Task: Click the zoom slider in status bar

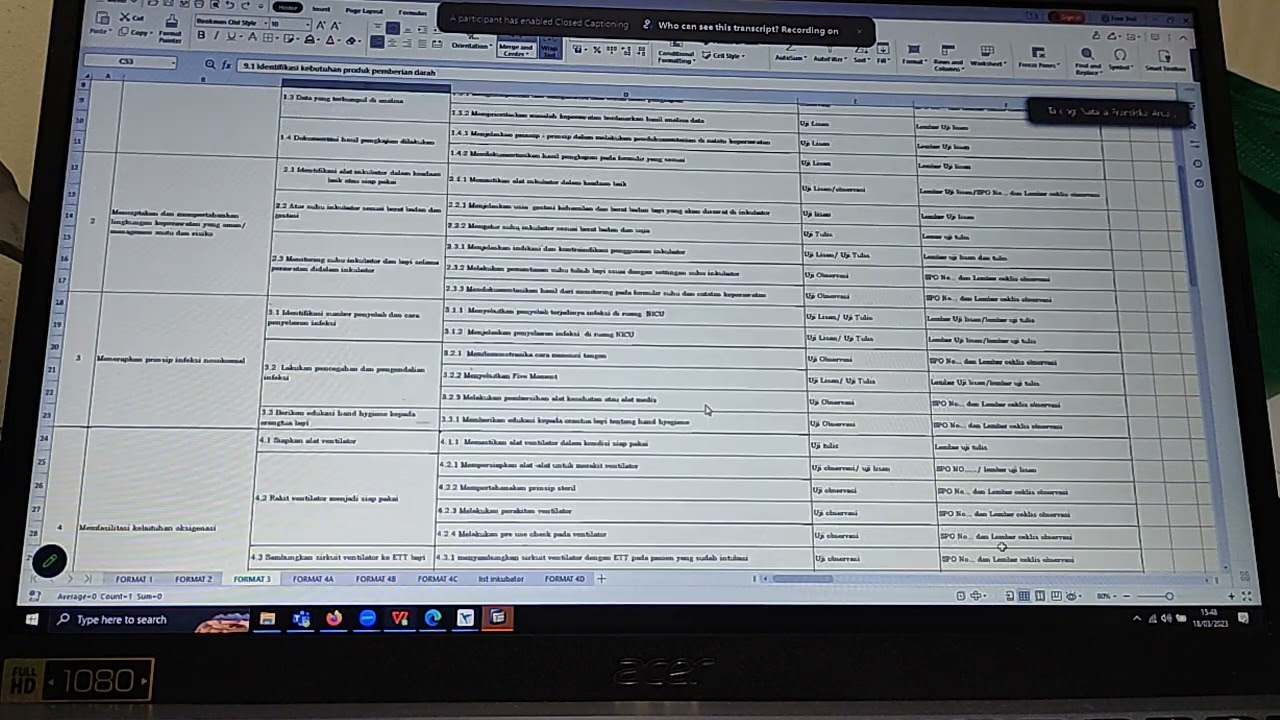Action: [x=1169, y=596]
